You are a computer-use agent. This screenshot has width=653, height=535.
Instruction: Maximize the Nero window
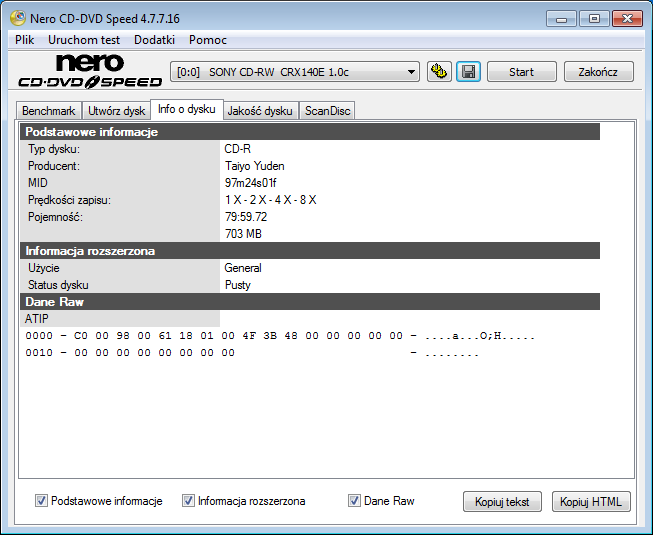pos(594,19)
